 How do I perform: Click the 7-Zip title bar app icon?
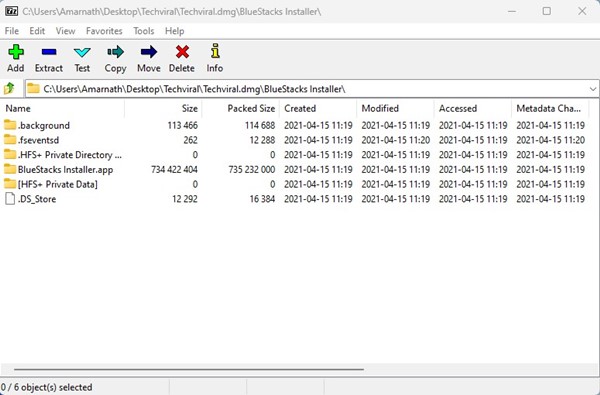(x=11, y=11)
